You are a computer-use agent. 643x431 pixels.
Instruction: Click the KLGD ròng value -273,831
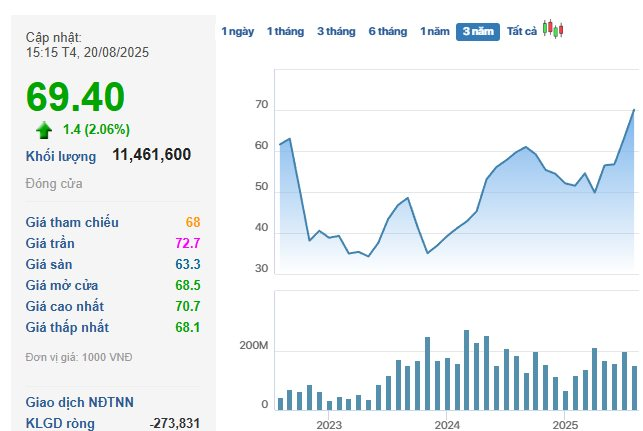pyautogui.click(x=175, y=423)
